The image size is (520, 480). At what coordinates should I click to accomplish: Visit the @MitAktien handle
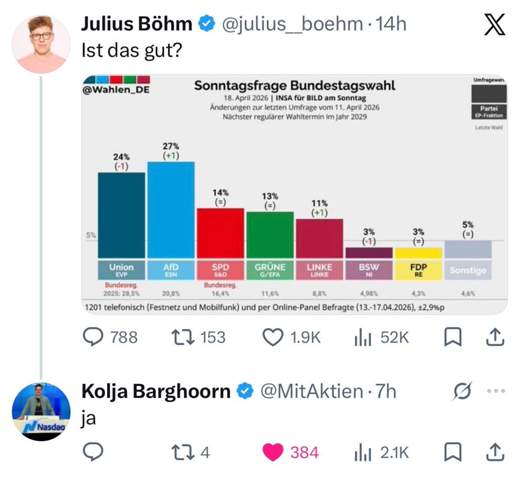[x=312, y=391]
